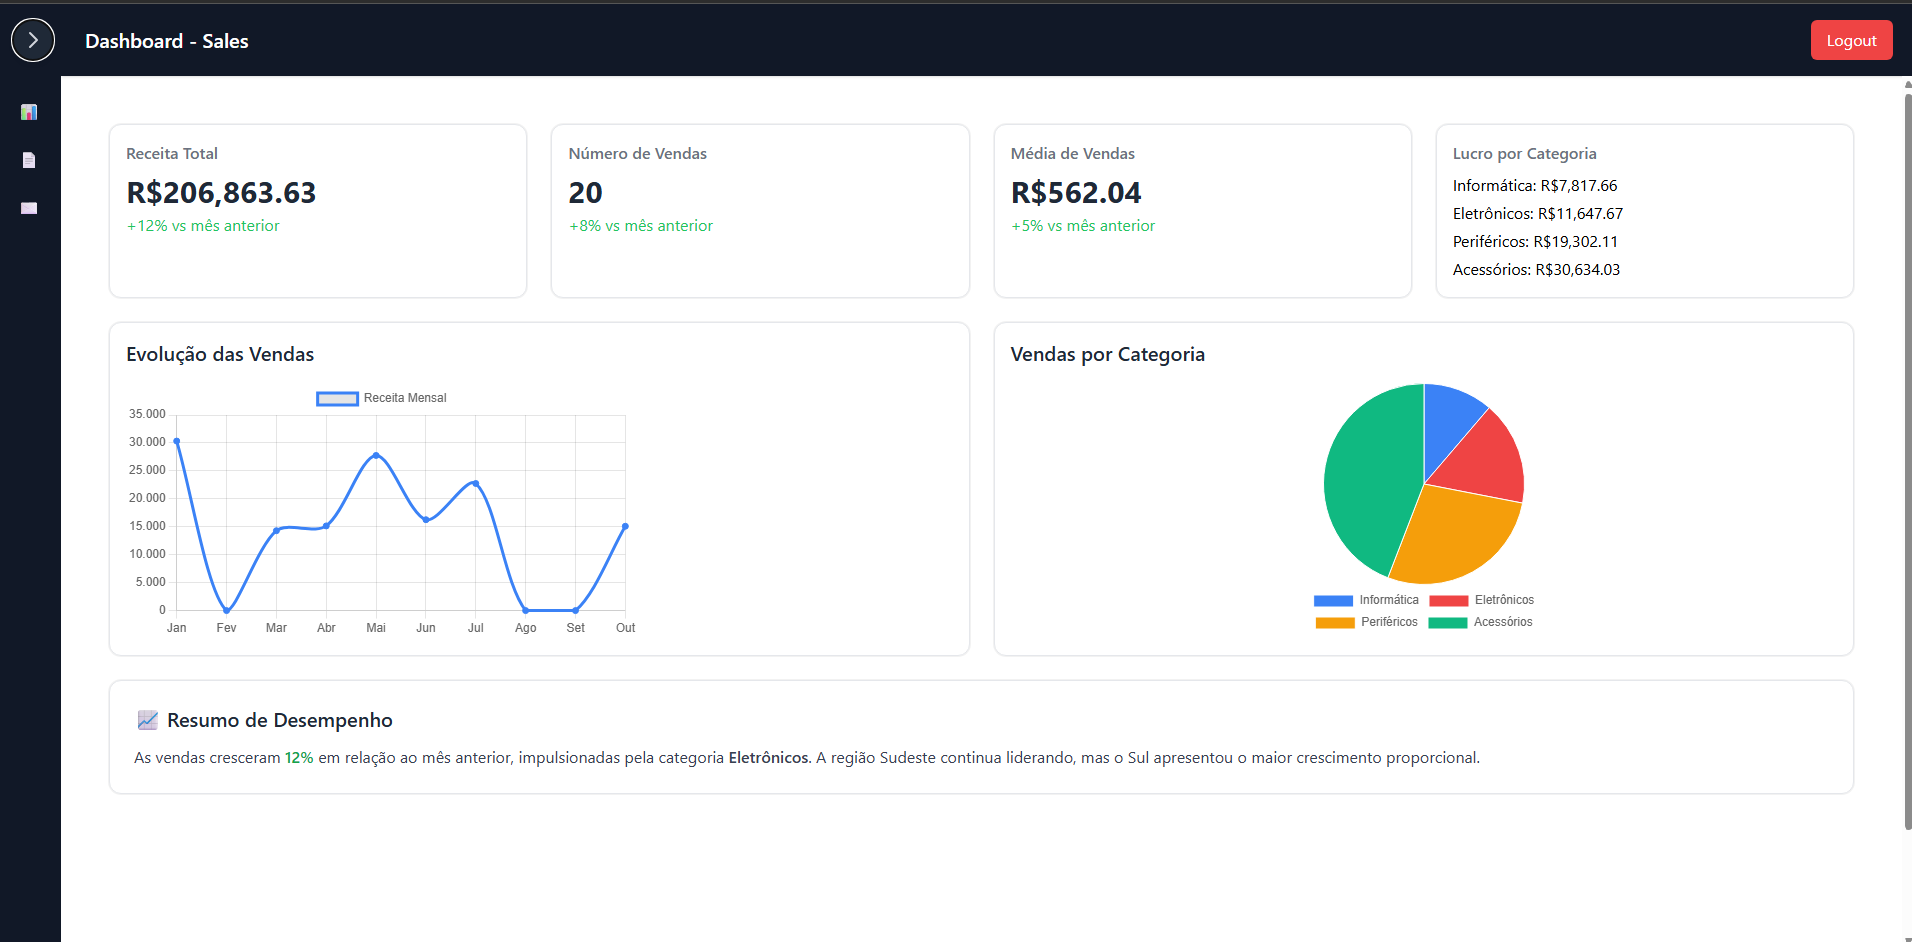
Task: Click the chart emoji beside Resumo de Desempenho
Action: click(148, 720)
